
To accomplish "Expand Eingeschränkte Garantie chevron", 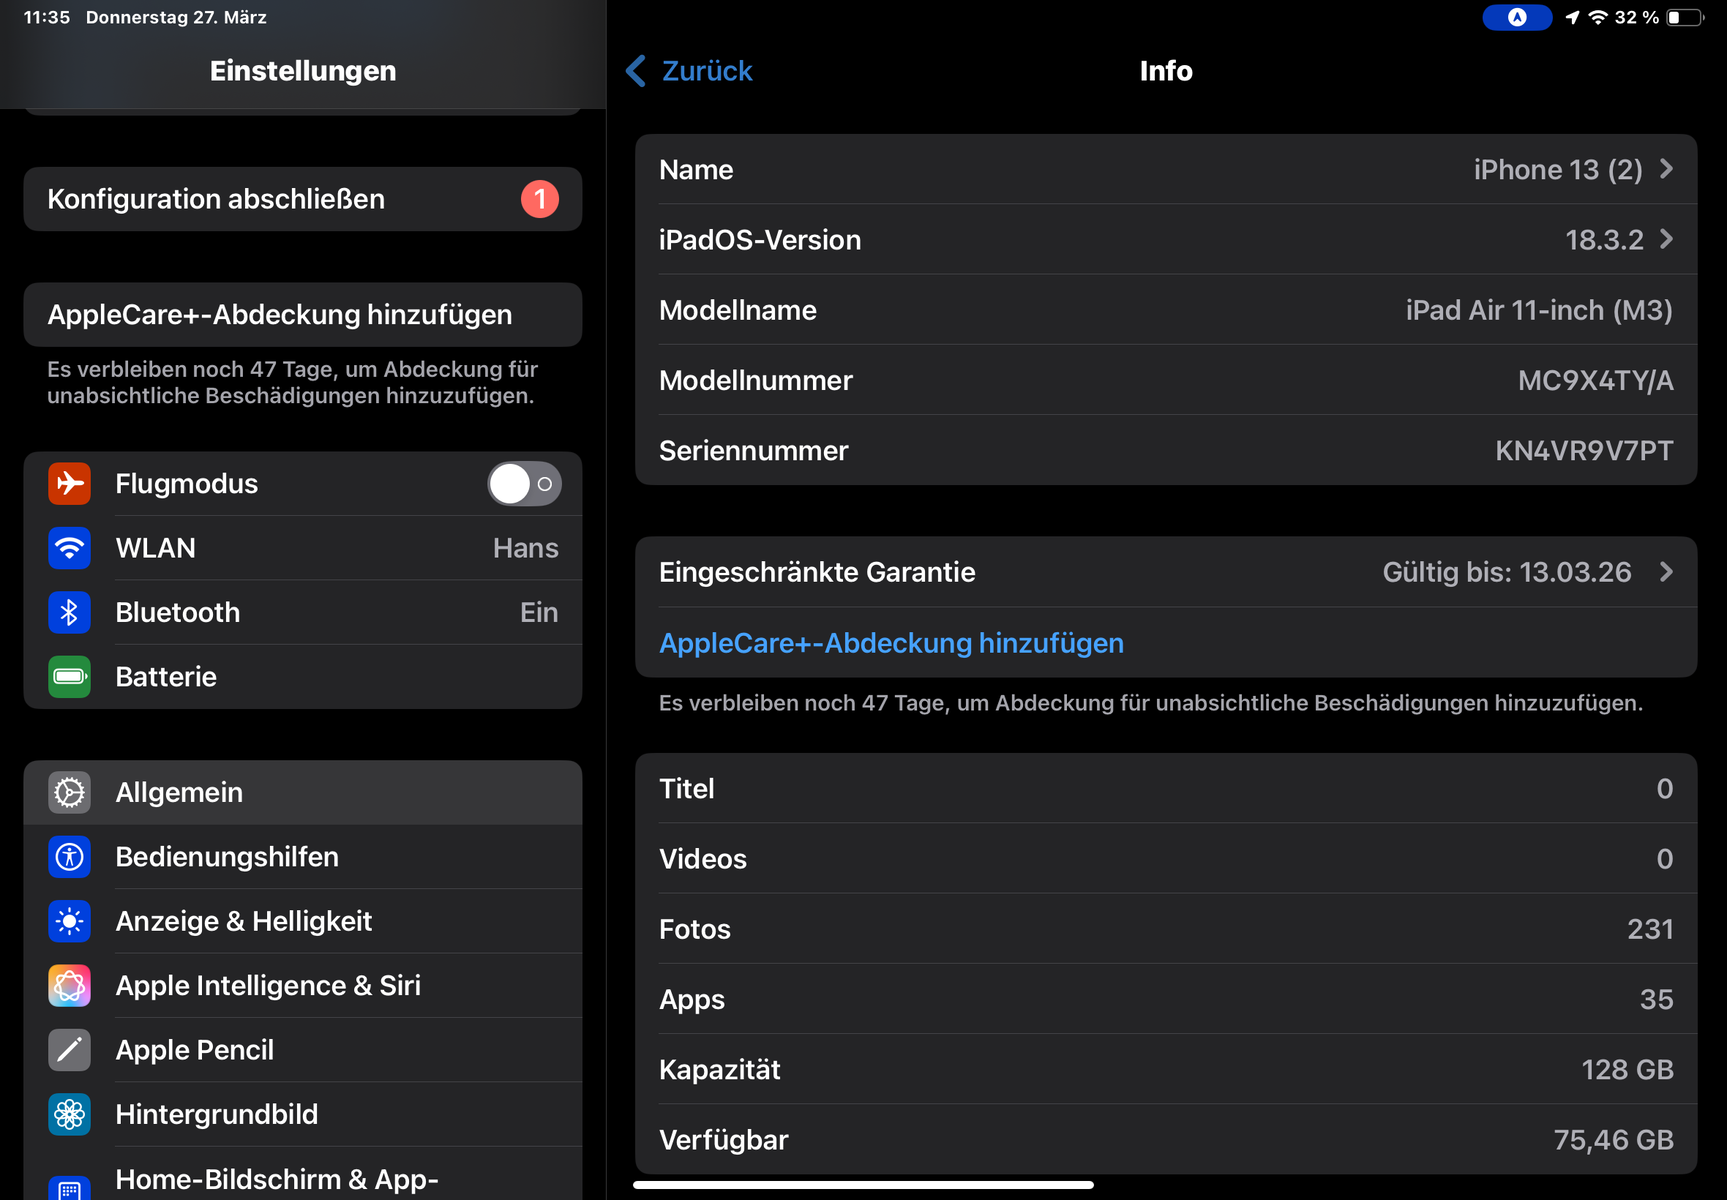I will (x=1666, y=572).
